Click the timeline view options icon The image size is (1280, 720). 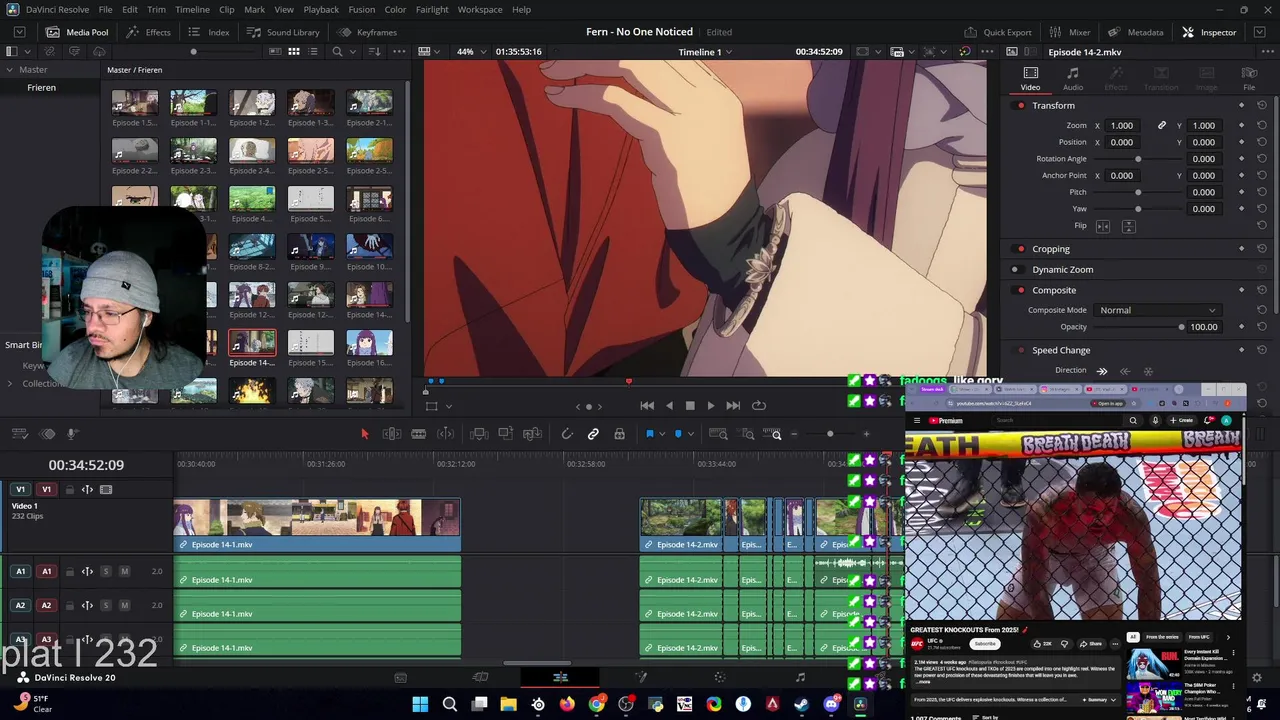pyautogui.click(x=19, y=434)
